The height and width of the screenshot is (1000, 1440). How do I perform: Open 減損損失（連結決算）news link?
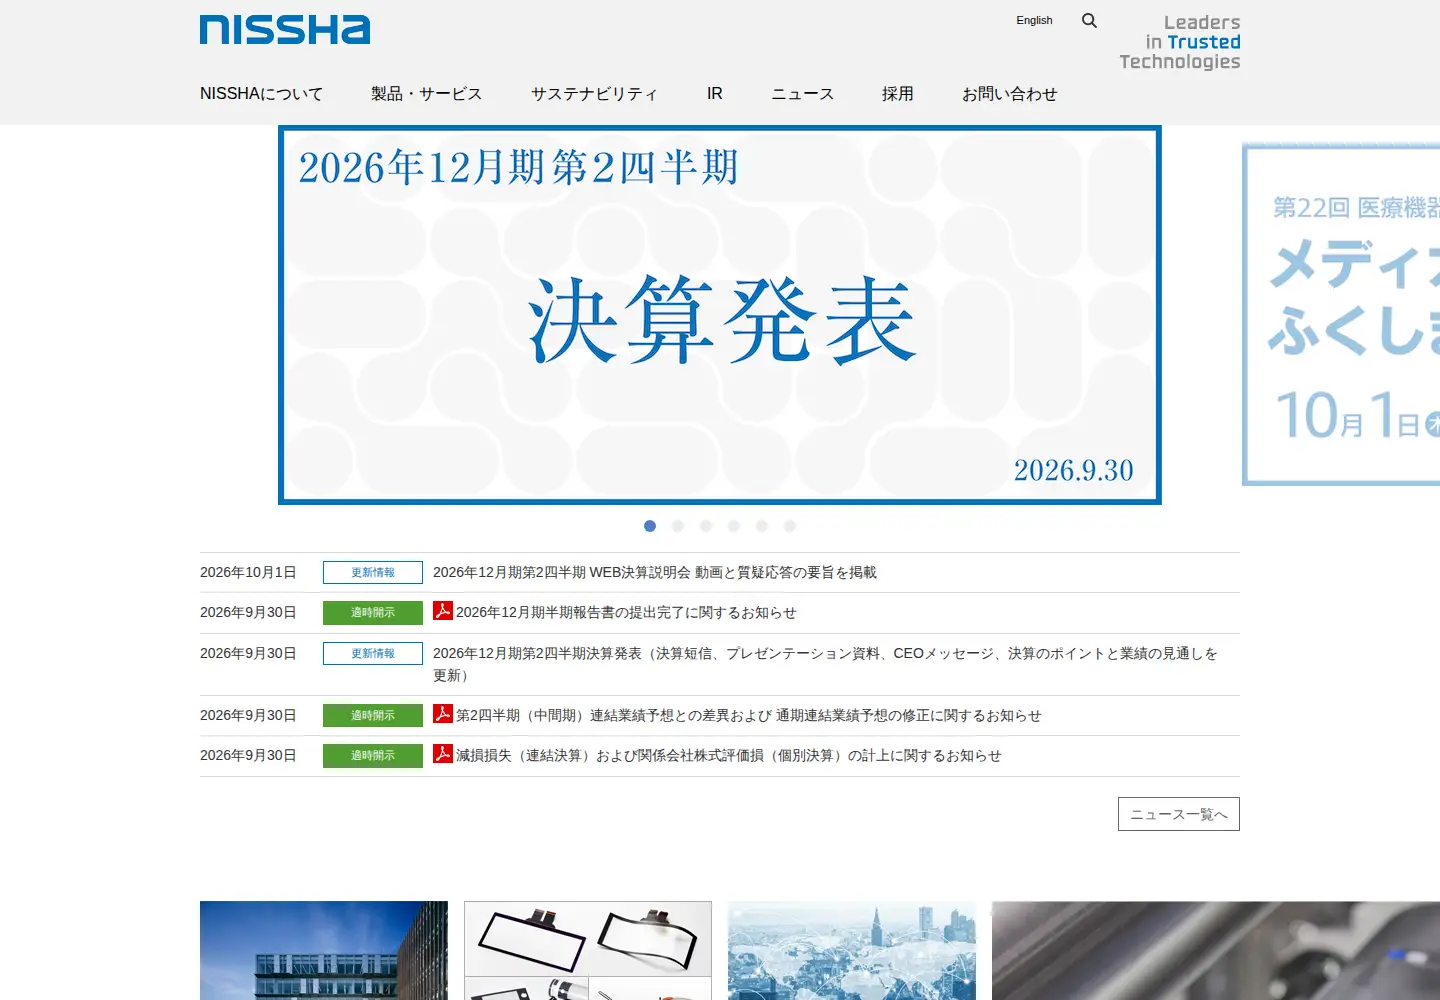[x=729, y=755]
